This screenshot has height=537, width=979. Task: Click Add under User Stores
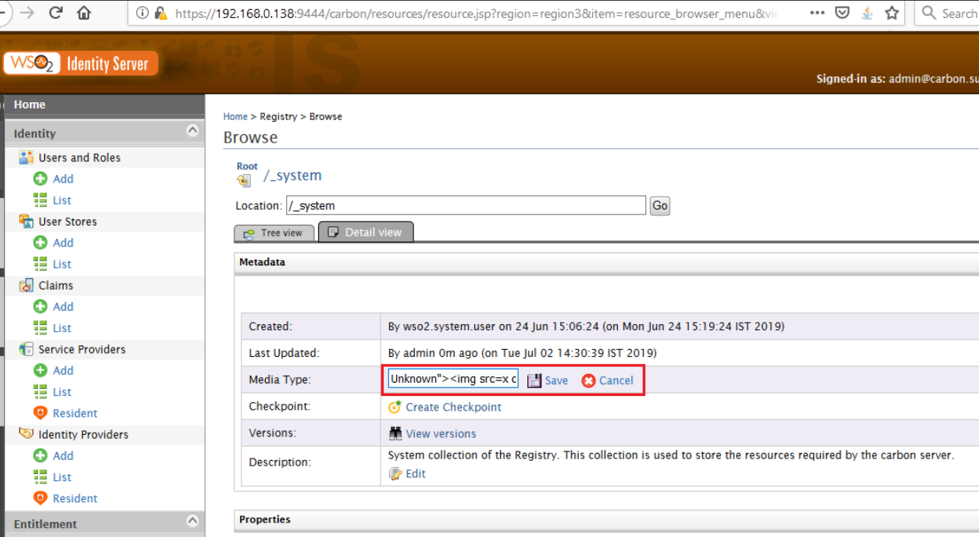[x=63, y=242]
